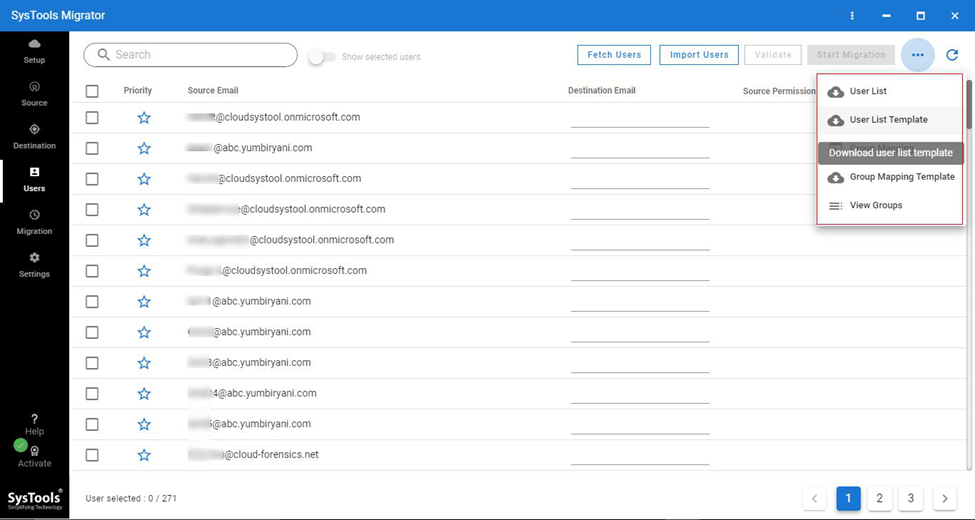This screenshot has height=520, width=975.
Task: Click destination email field for cloud-forensics.net row
Action: 640,455
